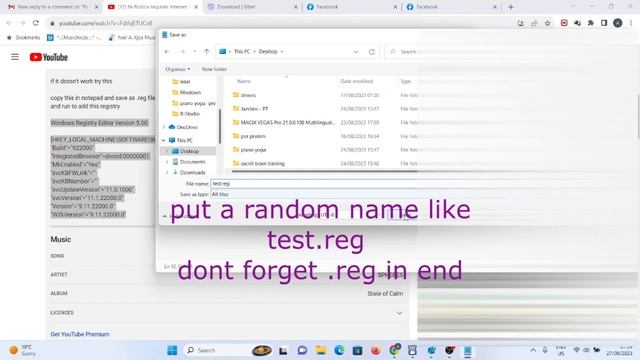Open File Explorer on taskbar

[x=321, y=351]
